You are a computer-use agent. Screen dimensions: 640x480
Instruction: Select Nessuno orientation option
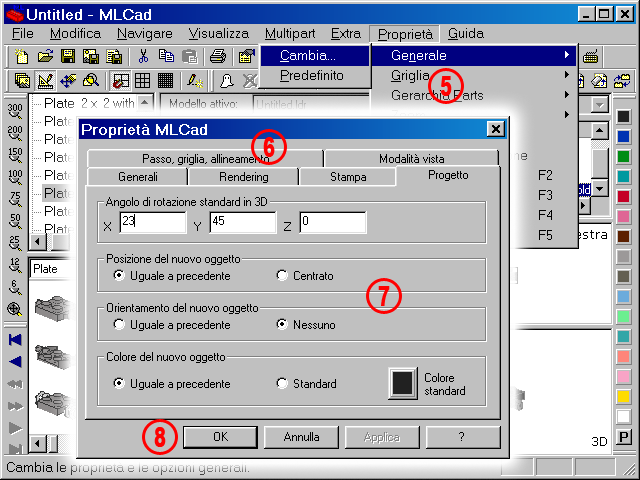point(306,325)
